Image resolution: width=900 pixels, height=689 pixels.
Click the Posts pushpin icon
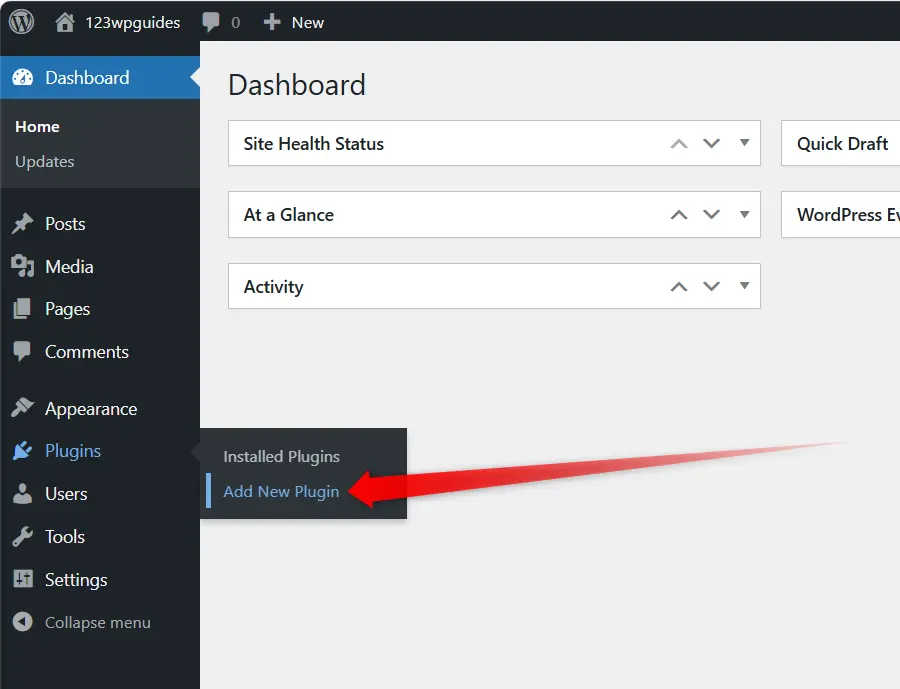22,224
